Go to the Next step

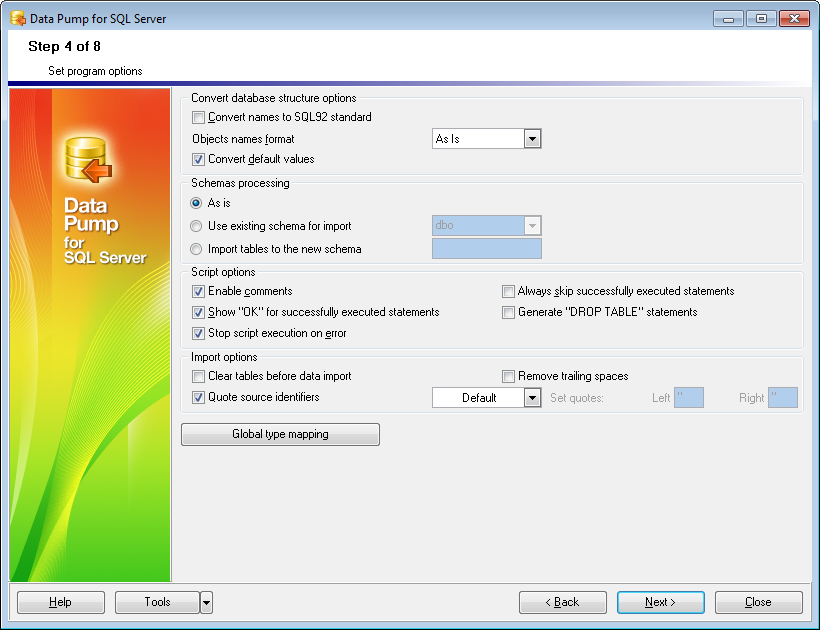coord(660,602)
